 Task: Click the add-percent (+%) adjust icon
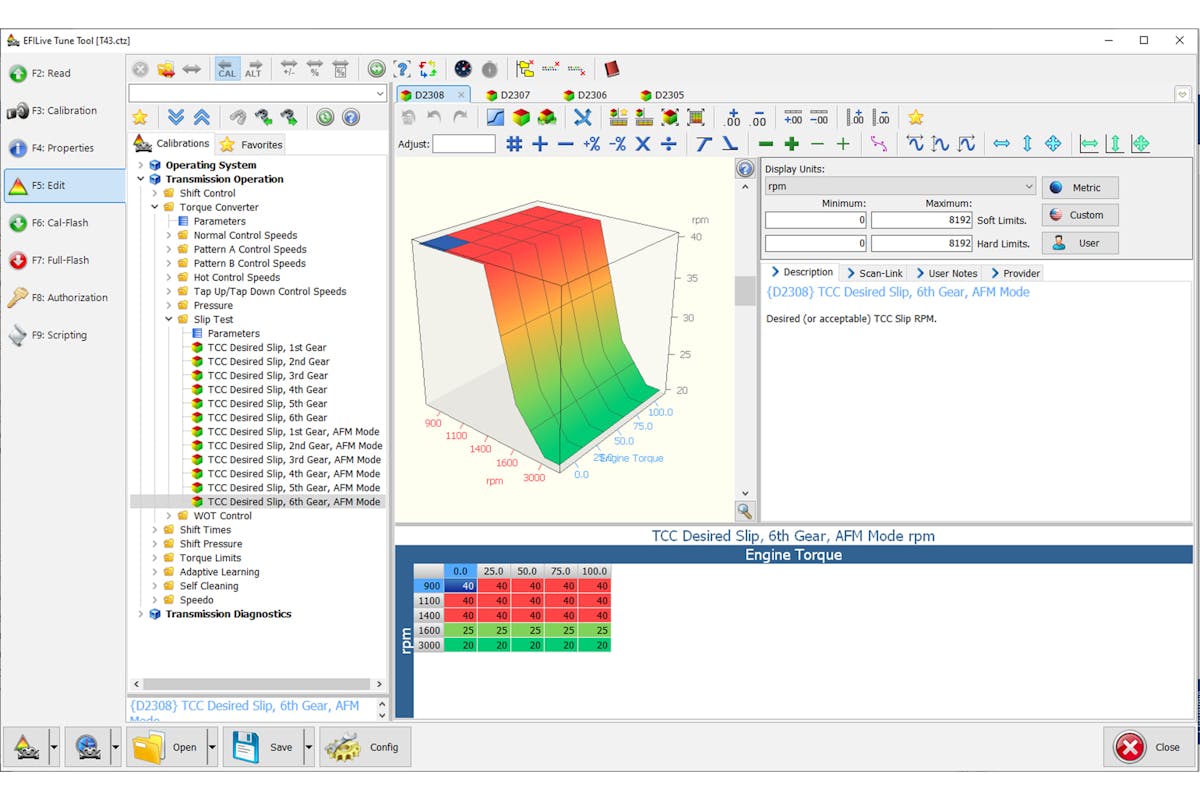592,144
